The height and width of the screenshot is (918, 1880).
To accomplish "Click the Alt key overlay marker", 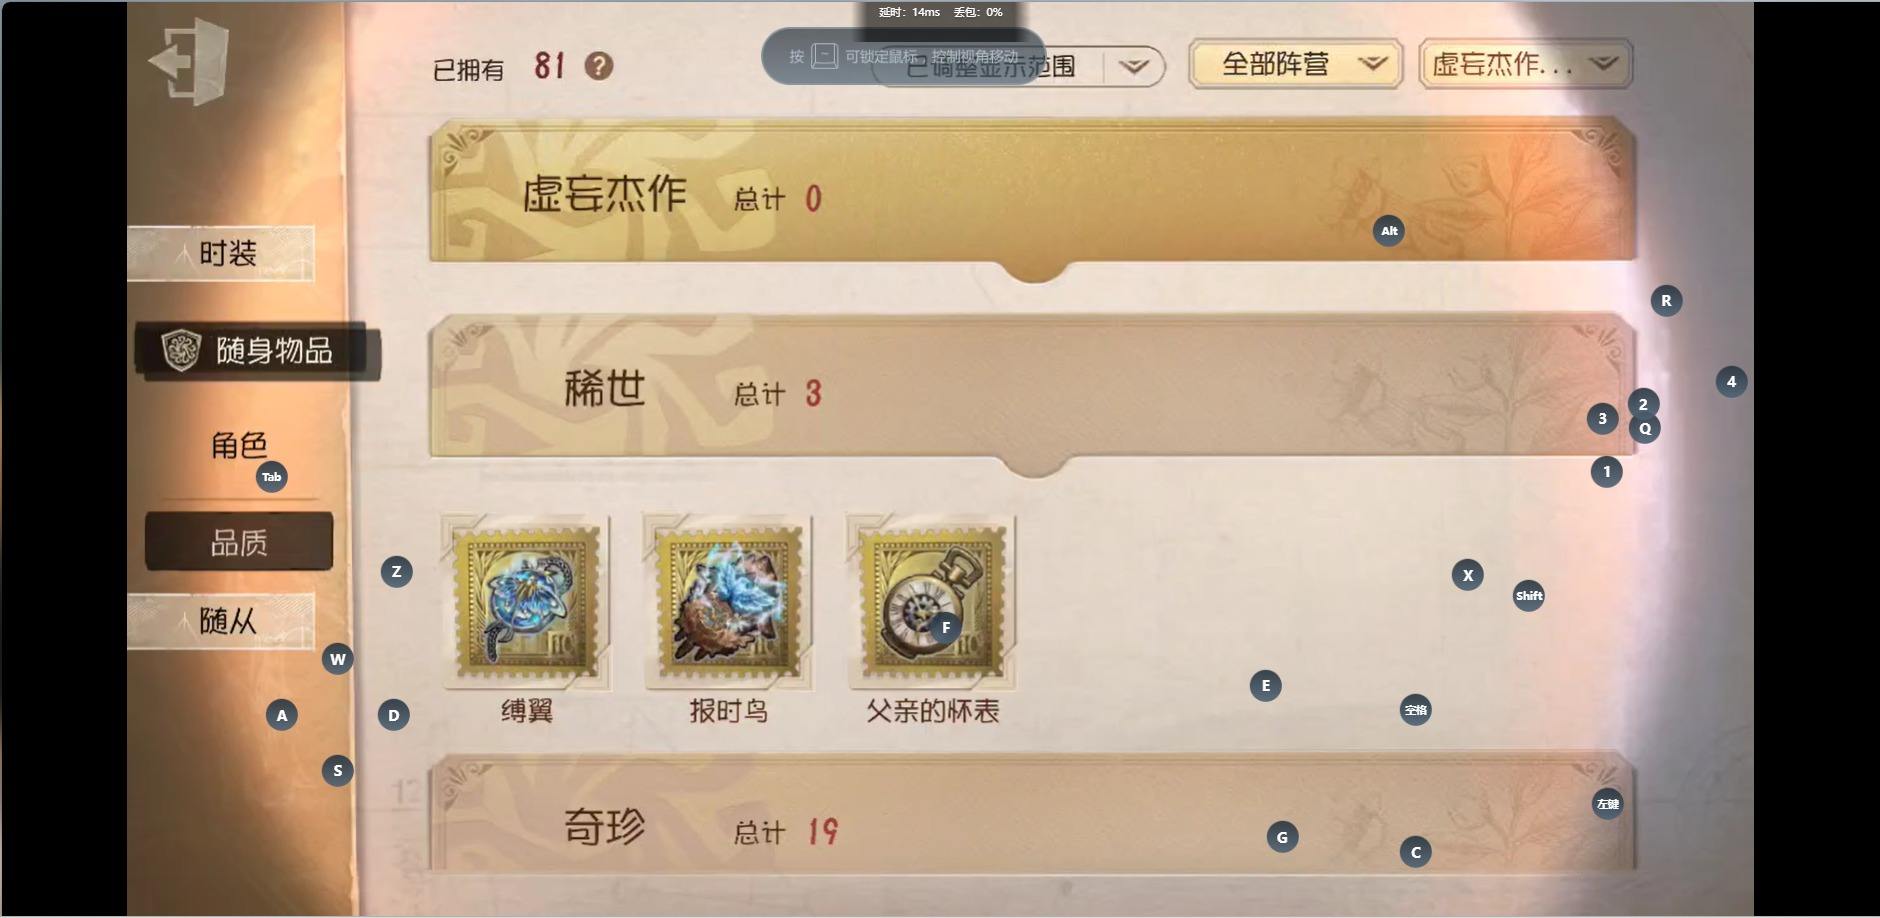I will click(x=1389, y=231).
